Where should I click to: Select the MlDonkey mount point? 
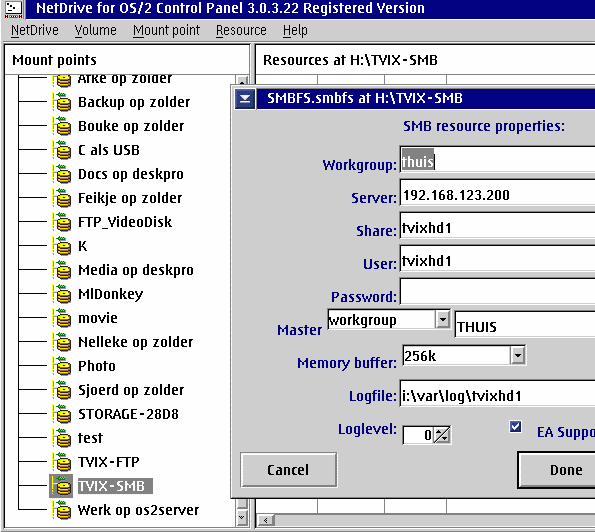110,294
